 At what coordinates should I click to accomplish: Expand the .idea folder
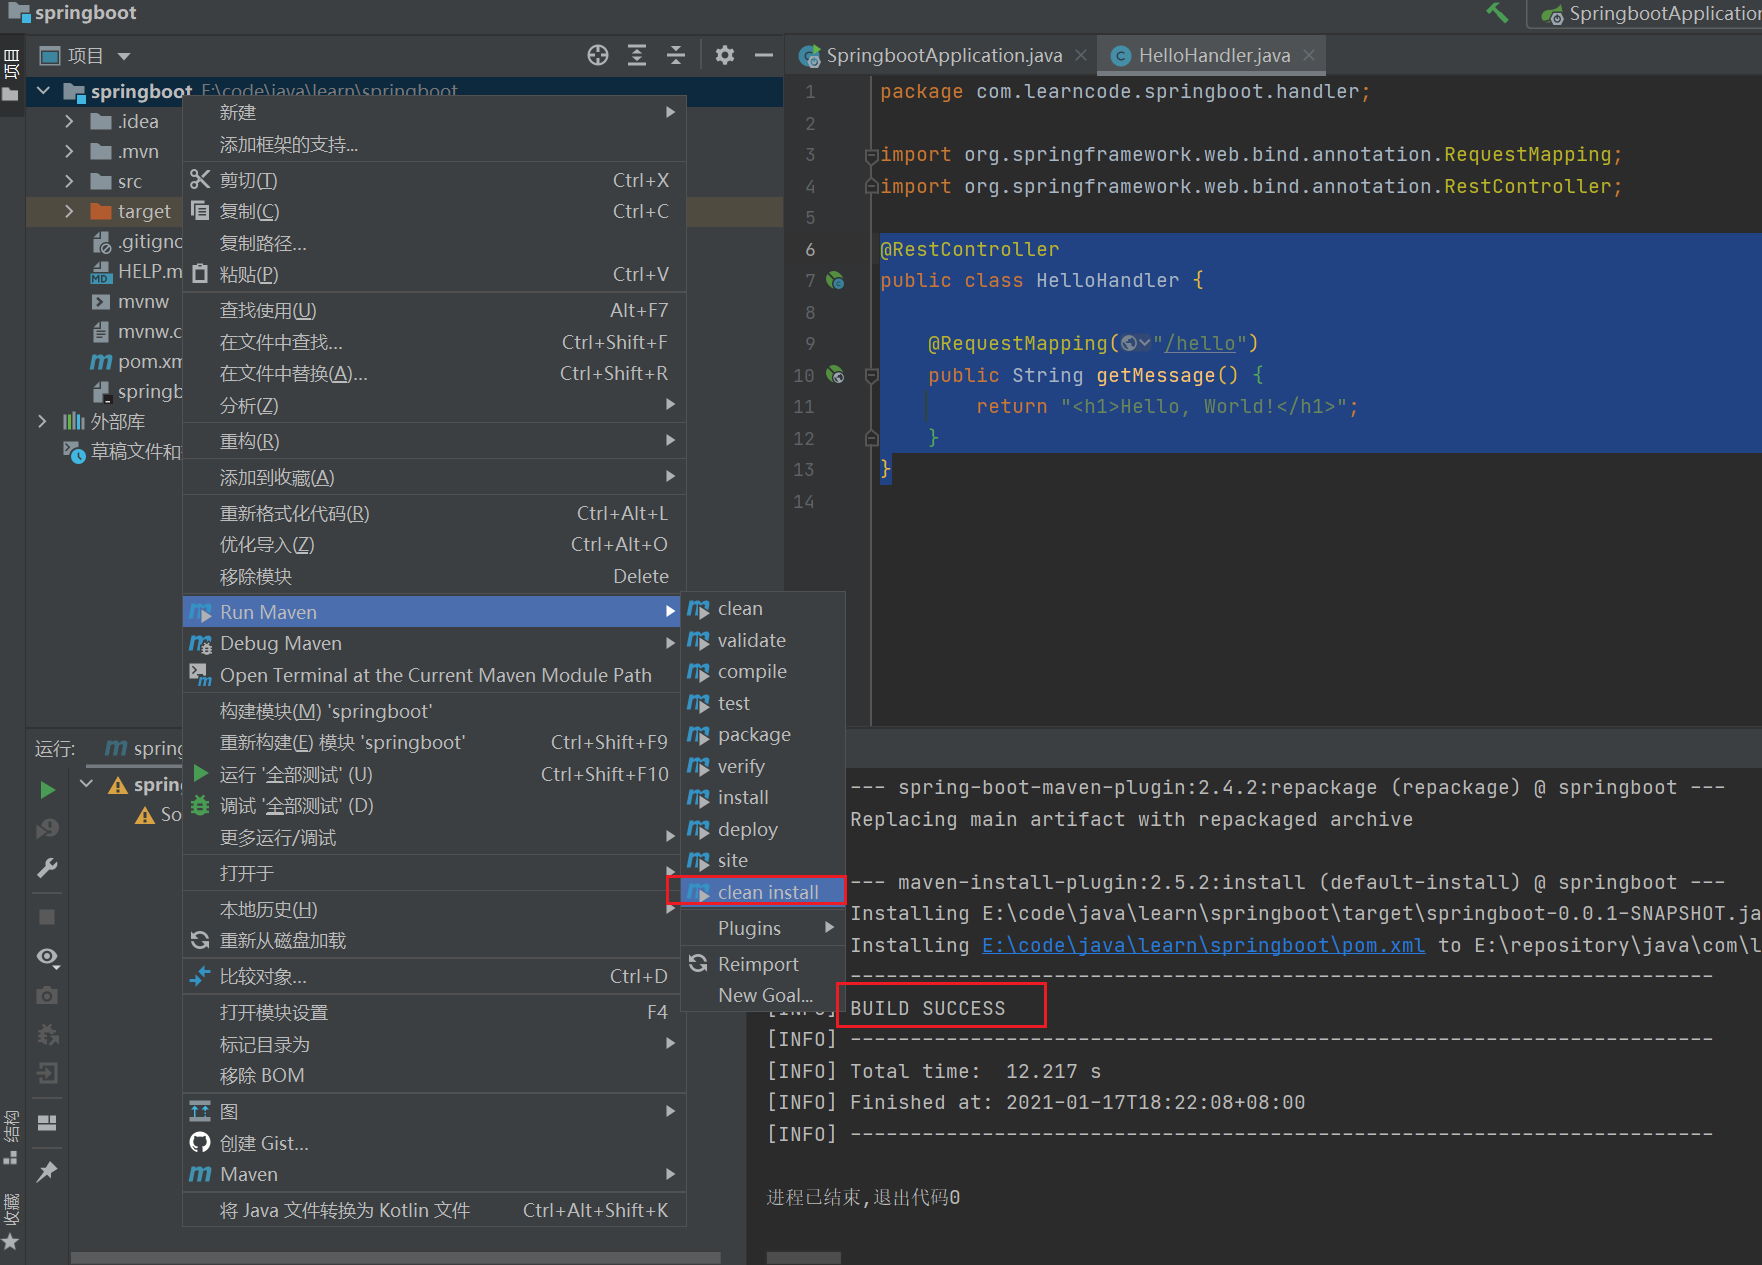tap(69, 121)
